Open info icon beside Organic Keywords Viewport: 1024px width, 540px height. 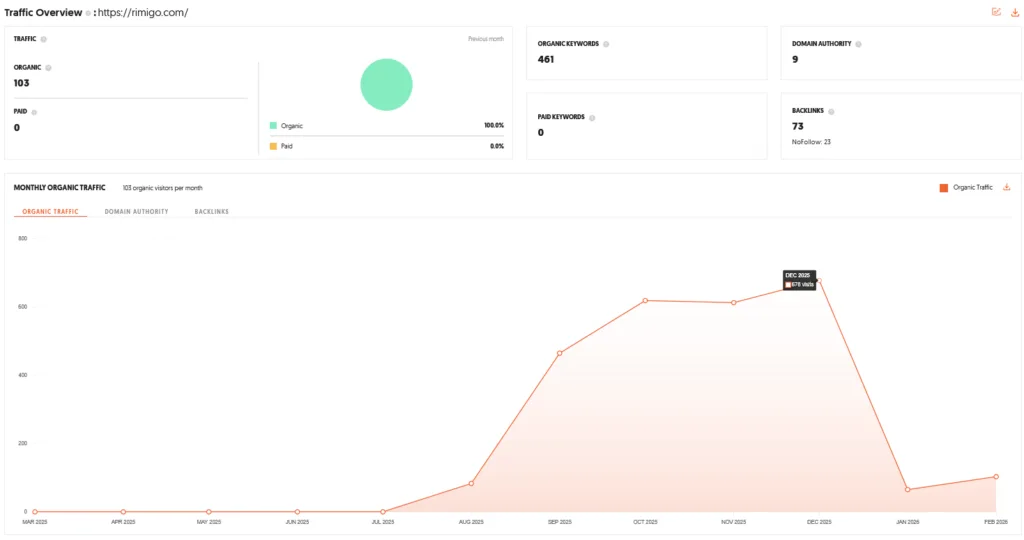[606, 44]
